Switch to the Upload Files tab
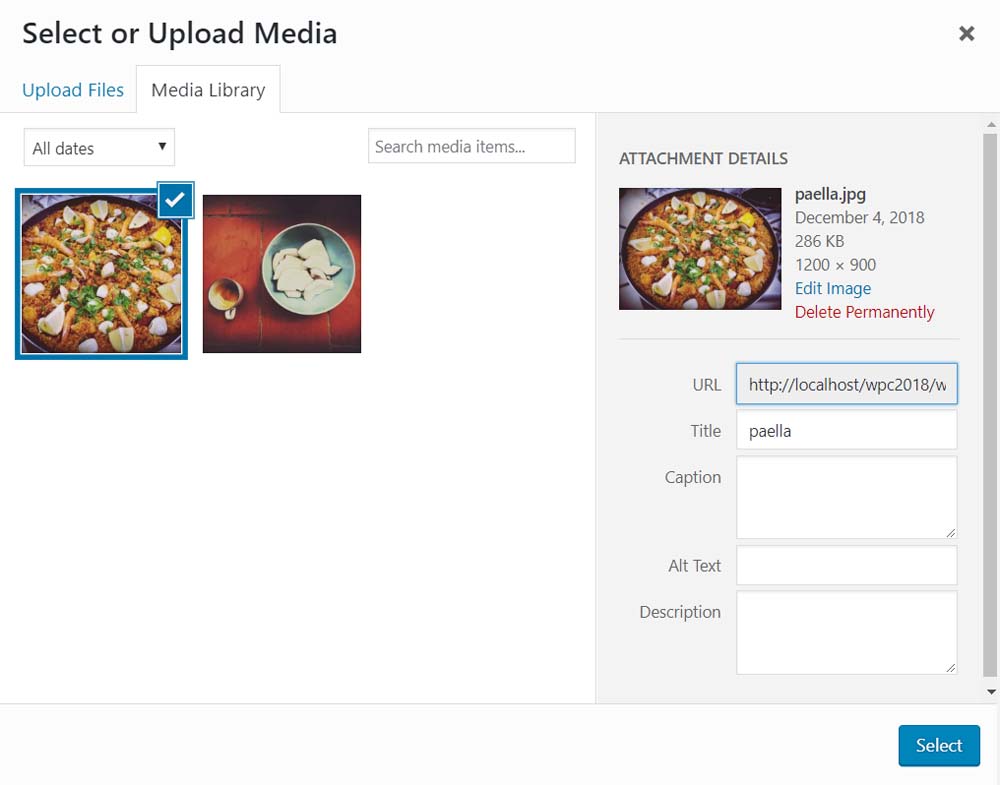Screen dimensions: 1000x785 73,90
